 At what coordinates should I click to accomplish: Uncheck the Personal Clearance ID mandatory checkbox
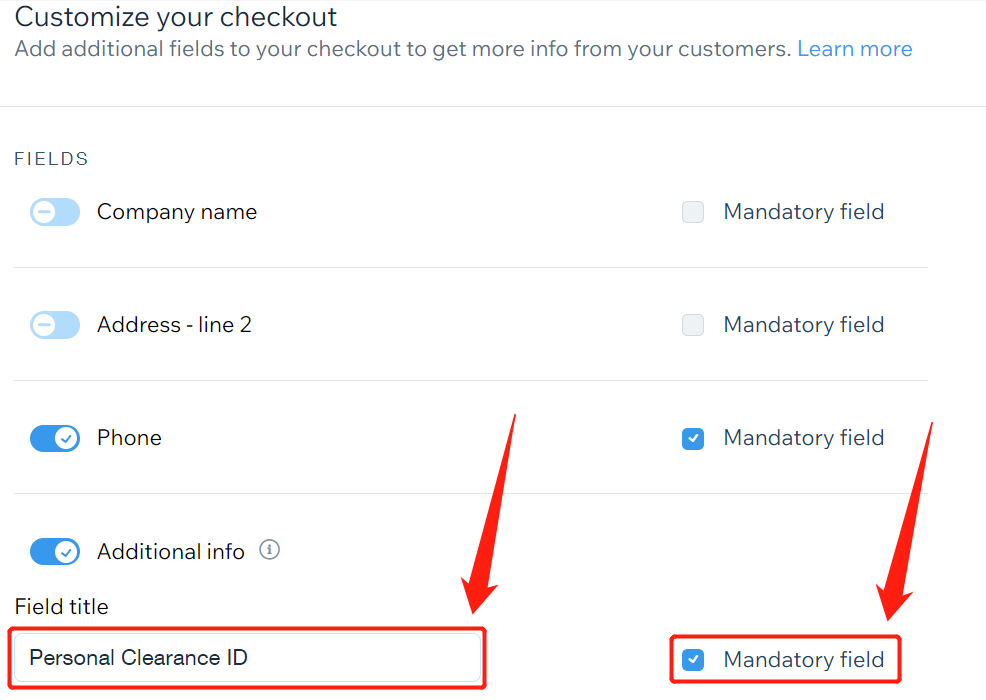coord(693,660)
